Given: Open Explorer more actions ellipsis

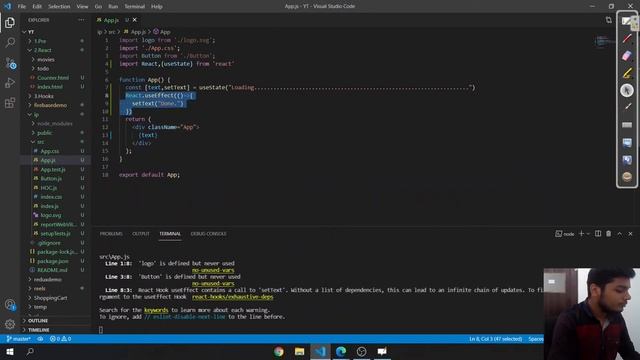Looking at the screenshot, I should click(x=81, y=20).
